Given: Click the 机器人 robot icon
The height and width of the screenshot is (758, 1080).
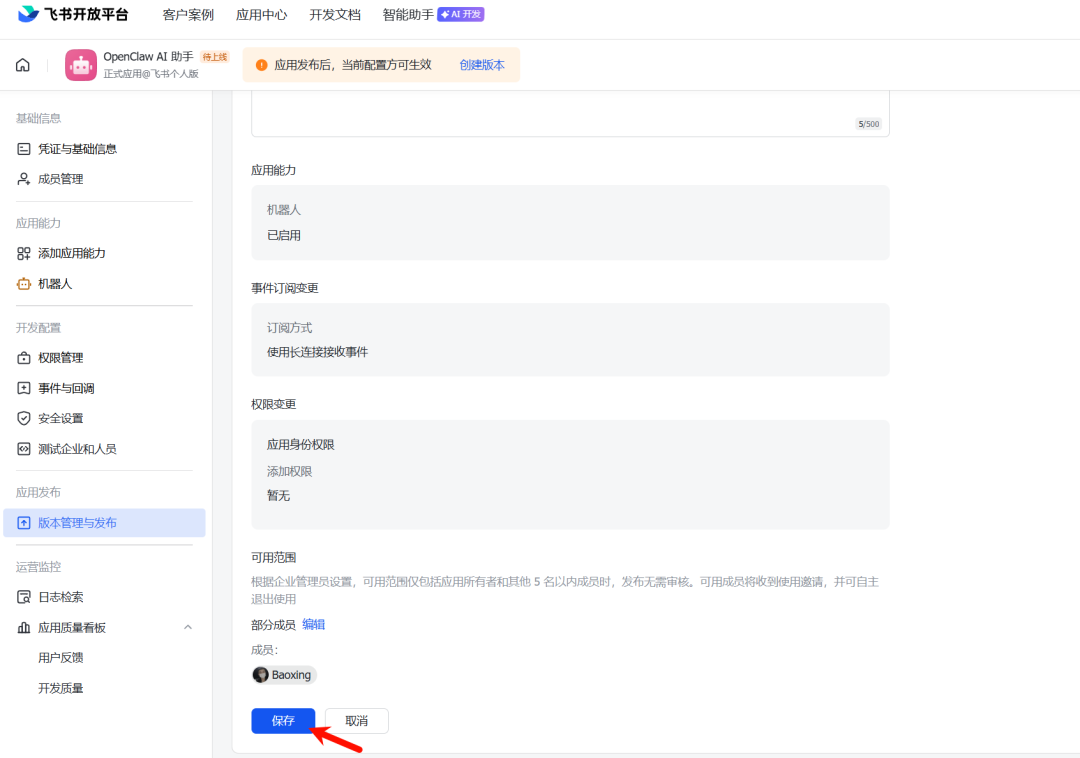Looking at the screenshot, I should click(x=22, y=283).
